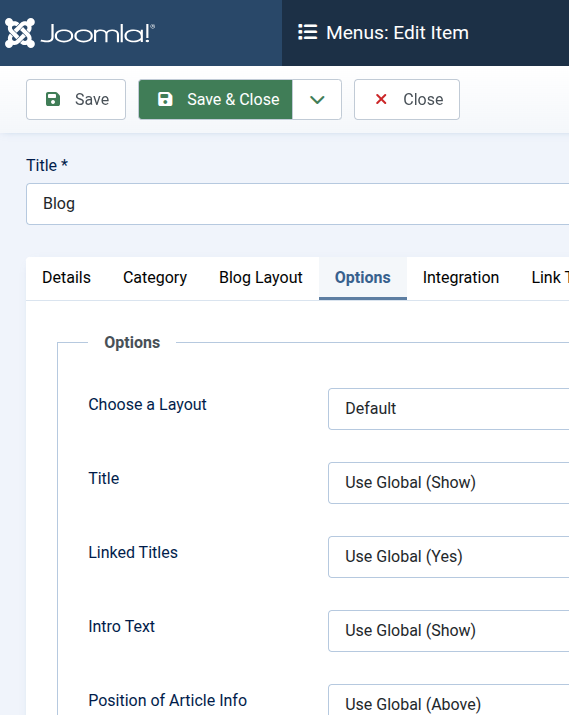Click the menu list icon beside Menus: Edit Item
This screenshot has height=715, width=569.
point(307,32)
